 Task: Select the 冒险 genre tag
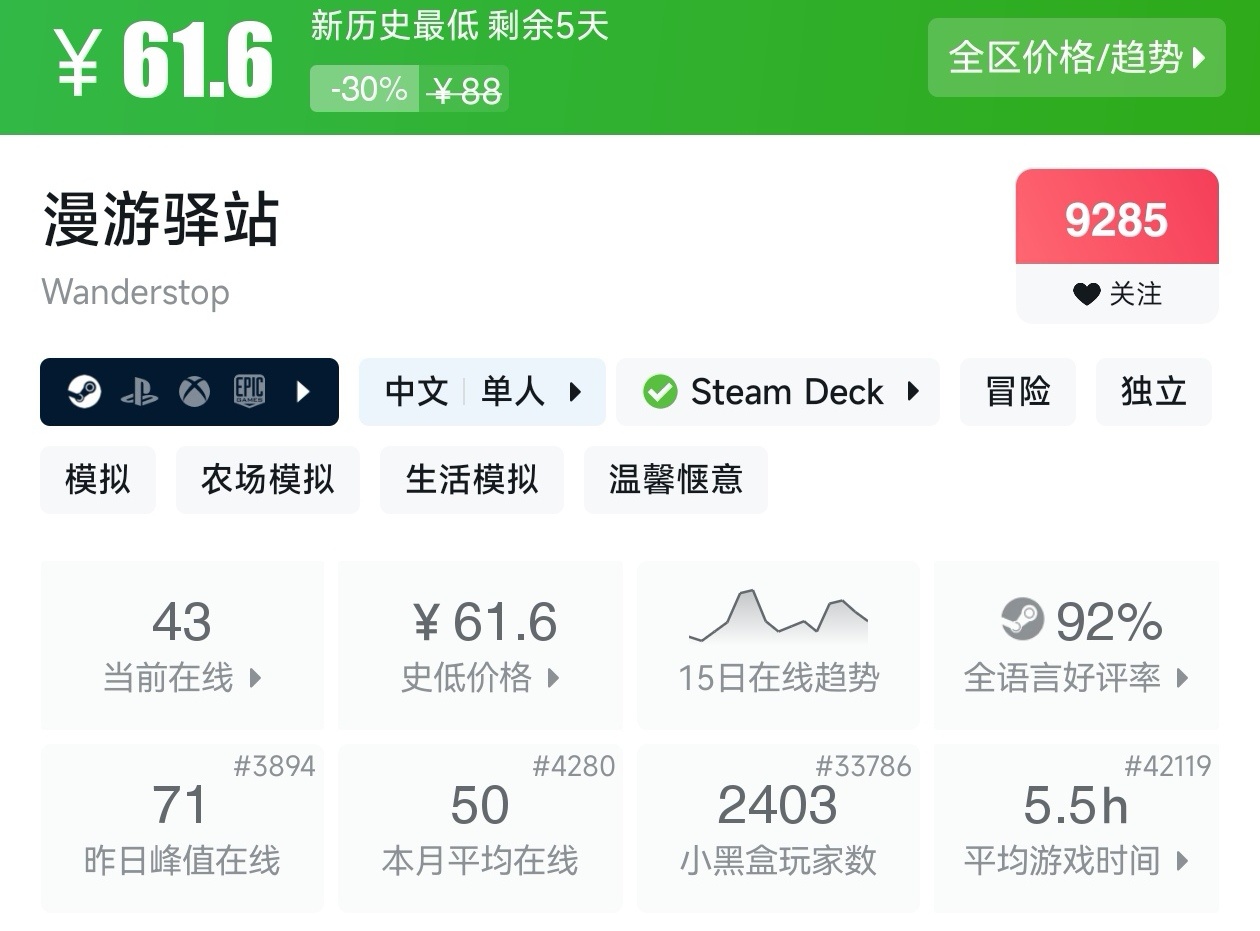tap(1017, 392)
